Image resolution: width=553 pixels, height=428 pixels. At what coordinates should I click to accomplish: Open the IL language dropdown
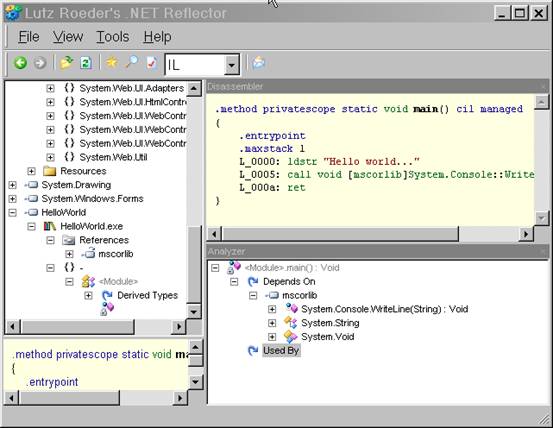231,65
